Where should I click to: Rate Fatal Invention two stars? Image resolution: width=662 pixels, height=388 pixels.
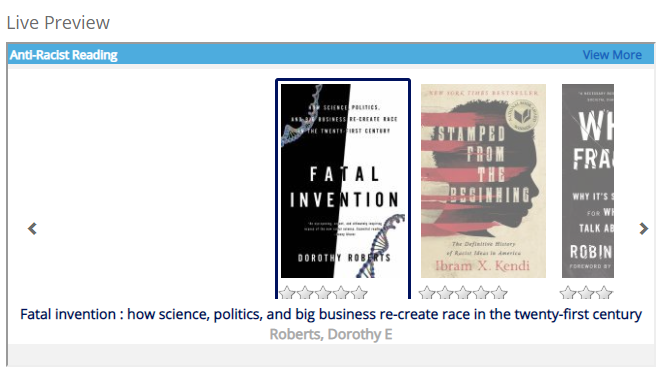[305, 293]
